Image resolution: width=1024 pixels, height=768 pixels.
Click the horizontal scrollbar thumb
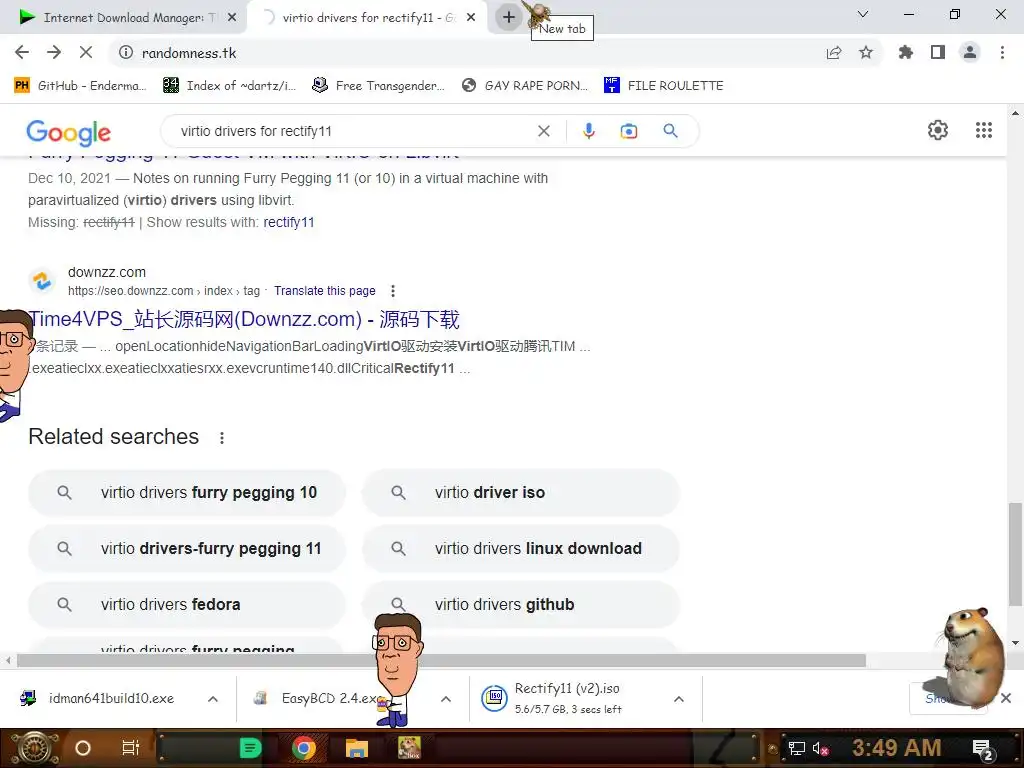click(441, 661)
